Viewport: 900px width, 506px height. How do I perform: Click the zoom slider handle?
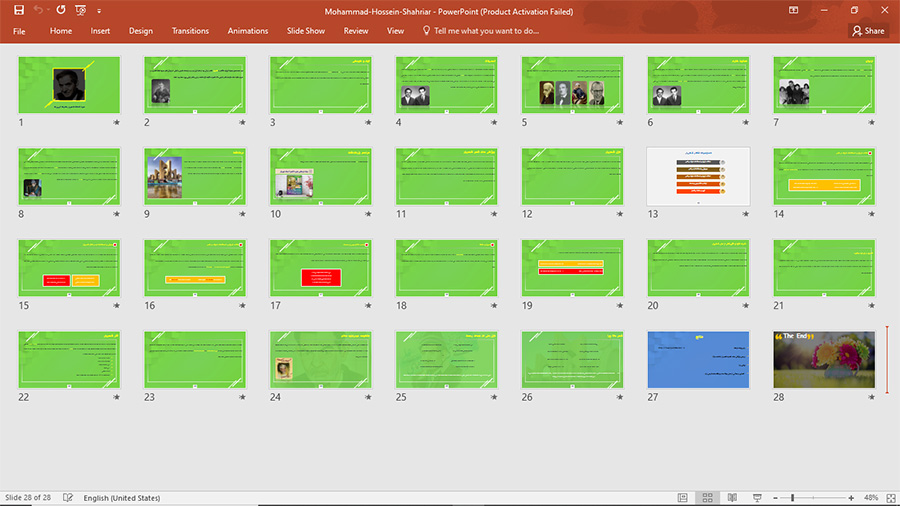point(792,497)
